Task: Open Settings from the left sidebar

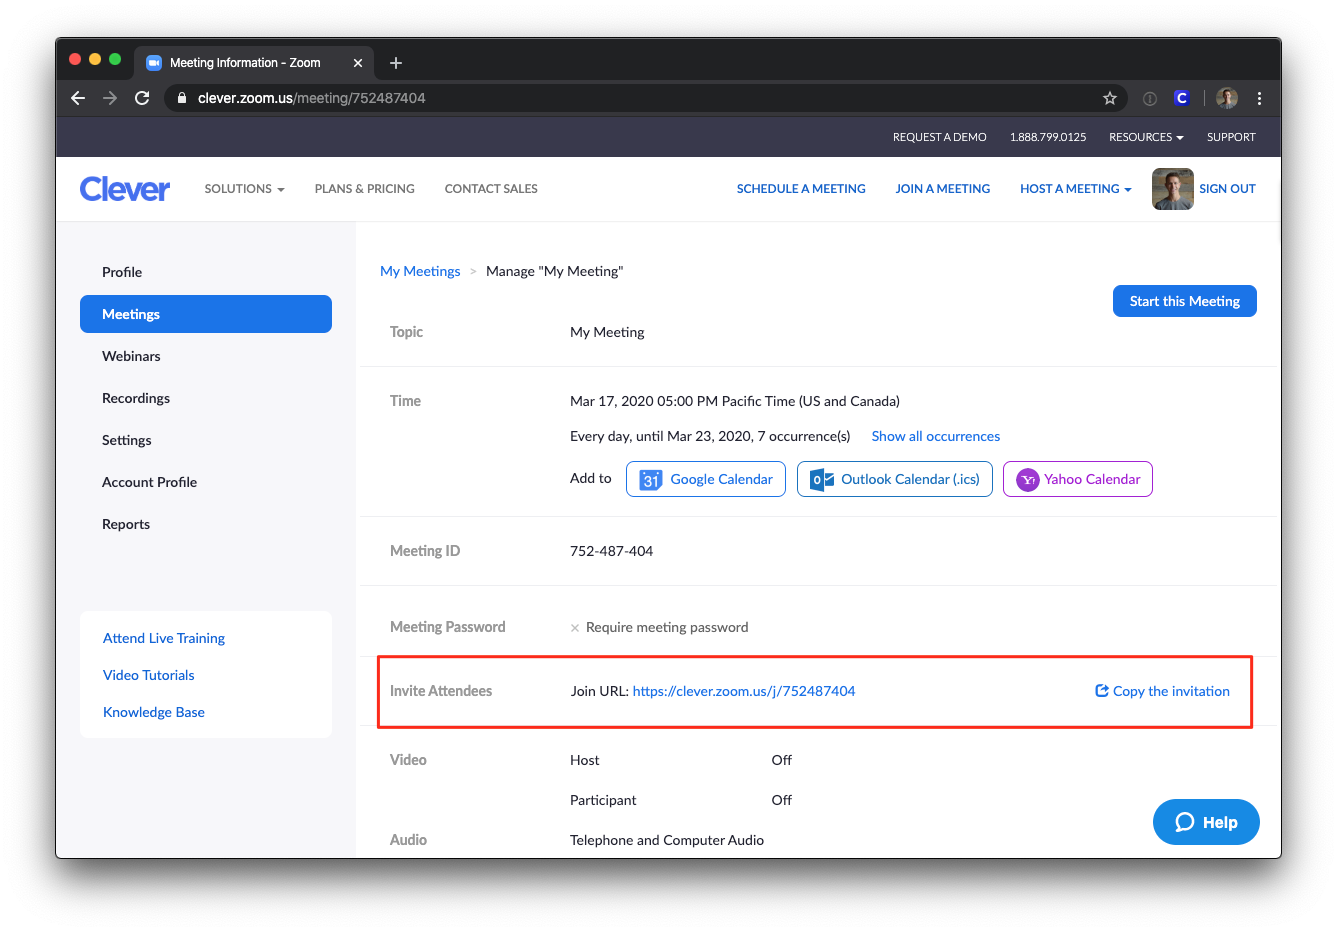Action: pyautogui.click(x=127, y=440)
